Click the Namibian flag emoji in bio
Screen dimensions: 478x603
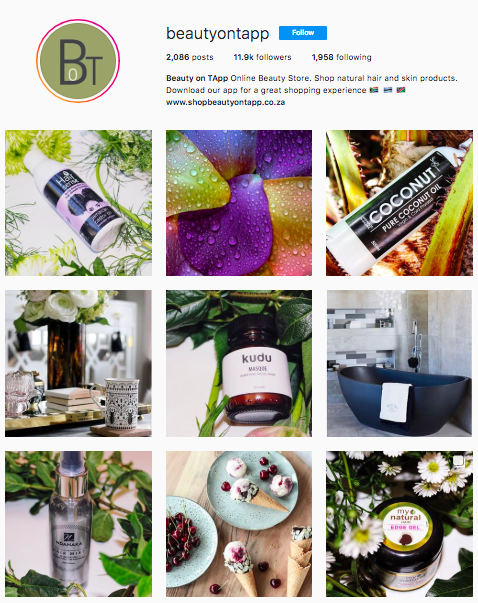[x=401, y=90]
